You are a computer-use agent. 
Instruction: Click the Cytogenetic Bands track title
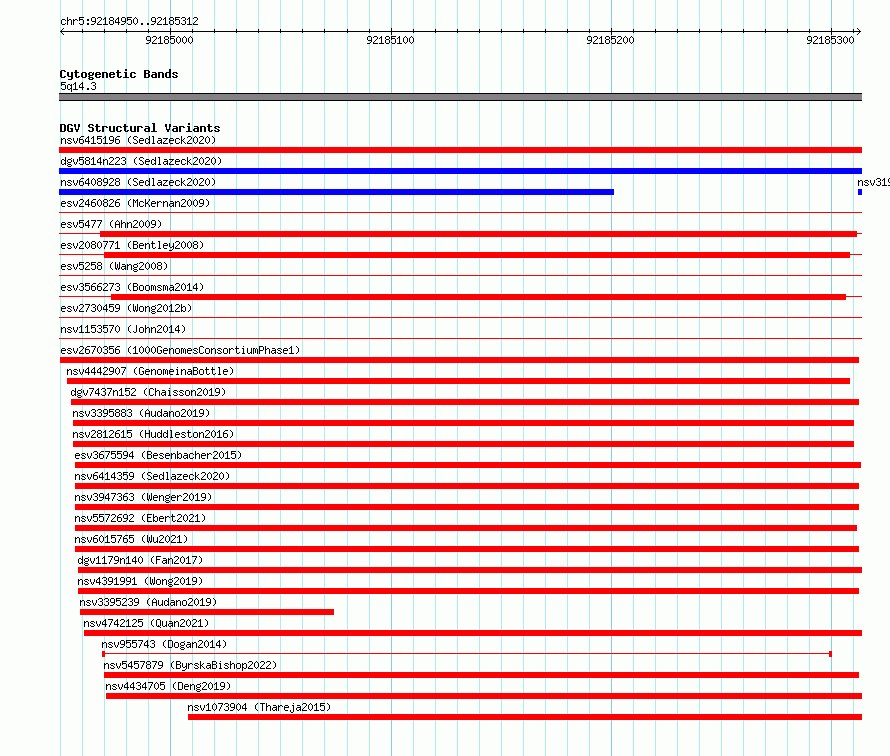(x=119, y=74)
